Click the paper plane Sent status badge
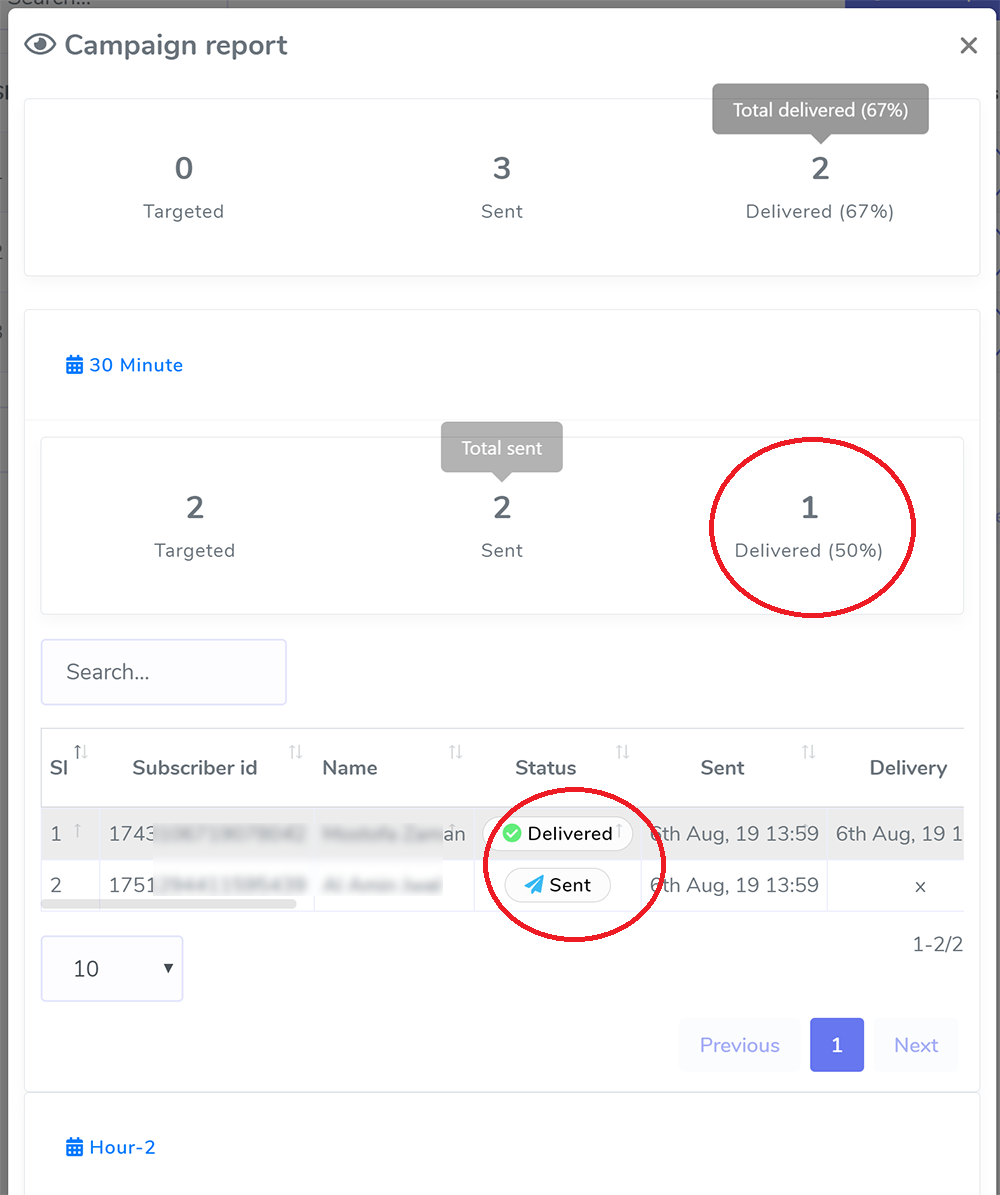 point(557,884)
